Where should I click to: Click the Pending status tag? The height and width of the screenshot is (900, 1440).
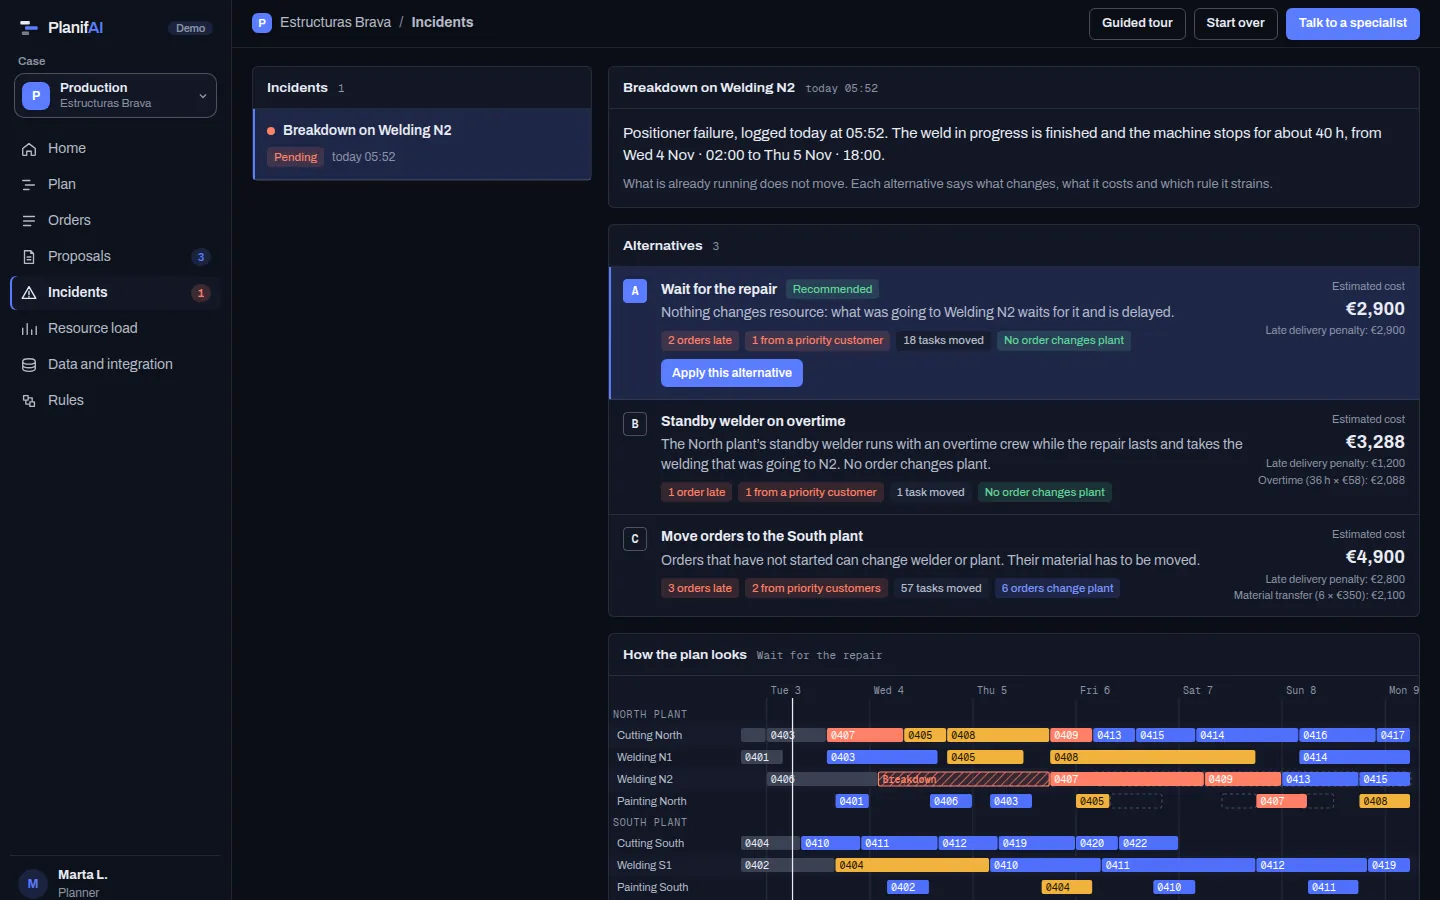click(x=295, y=157)
